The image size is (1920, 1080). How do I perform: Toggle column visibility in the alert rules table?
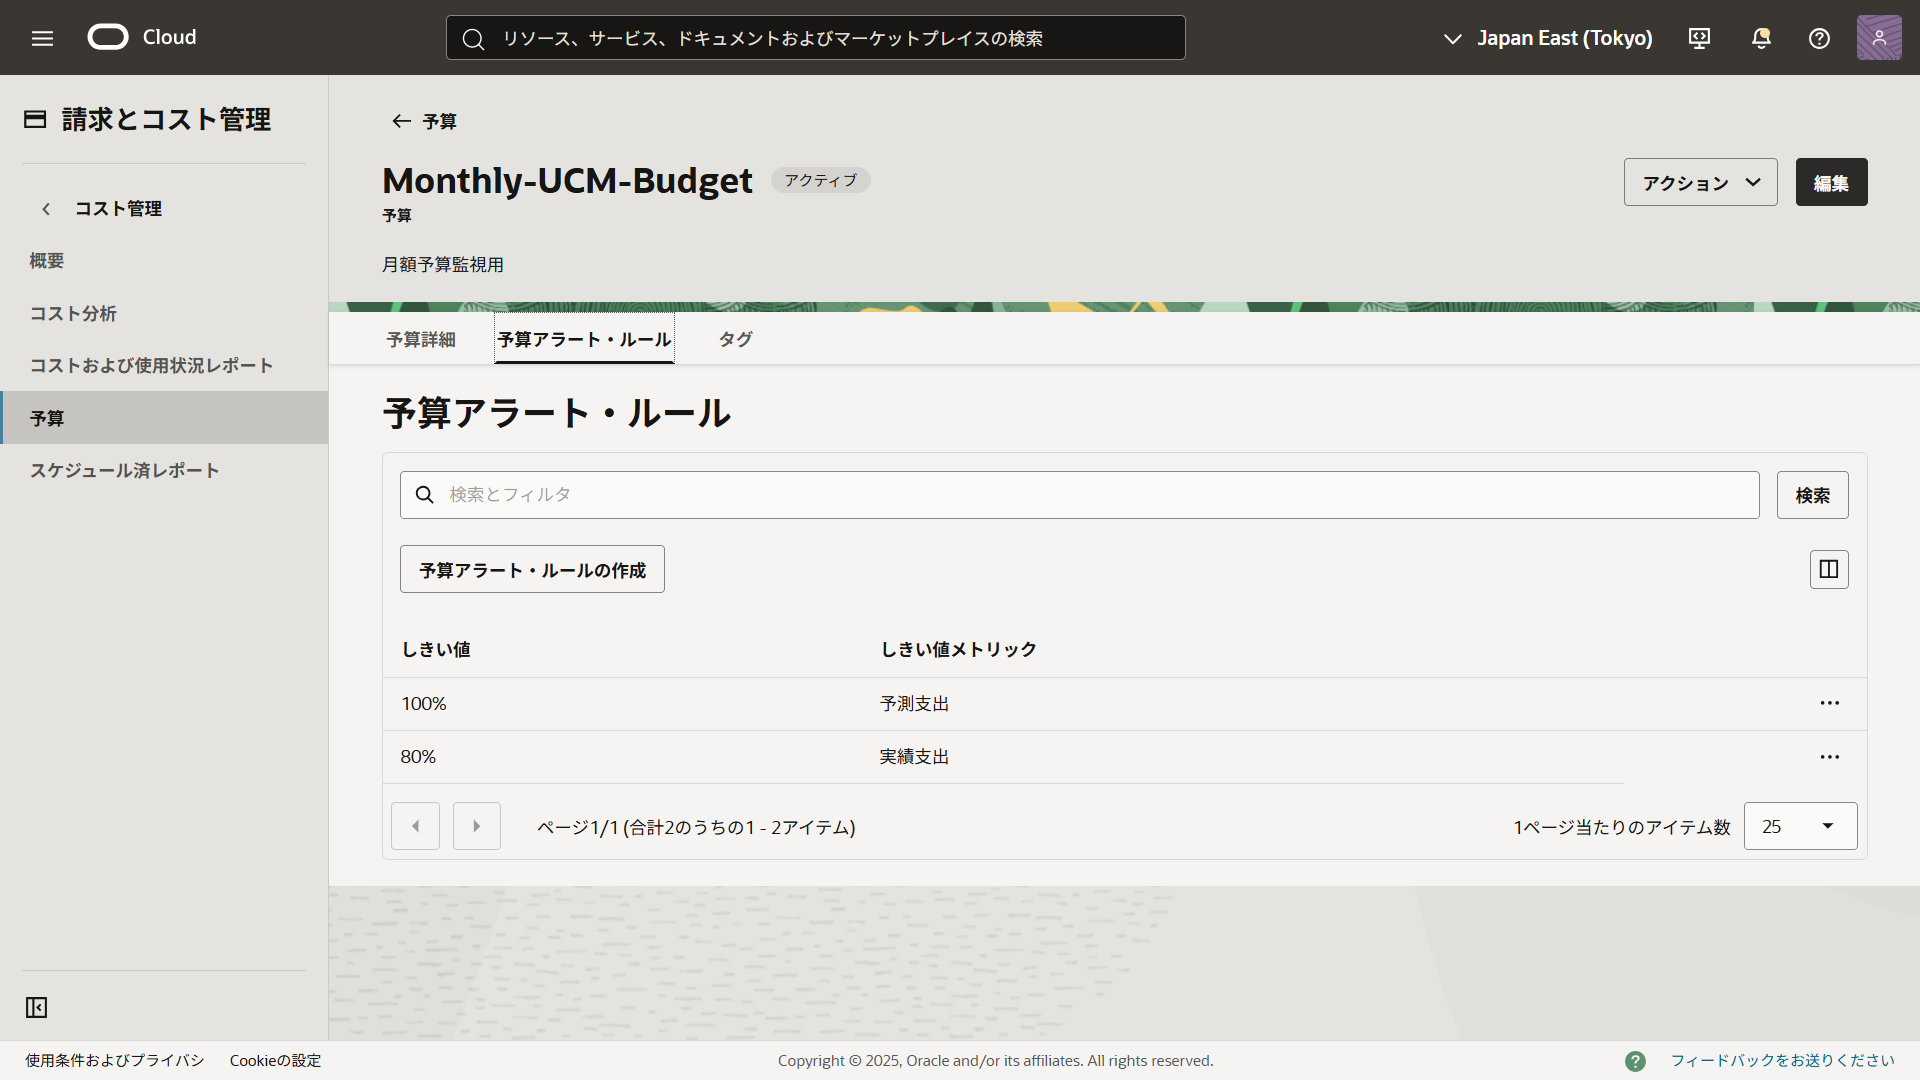pyautogui.click(x=1828, y=569)
